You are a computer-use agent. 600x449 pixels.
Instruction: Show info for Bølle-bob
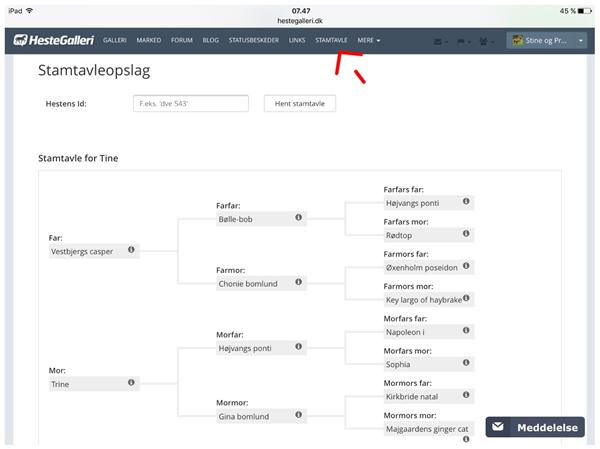pyautogui.click(x=298, y=217)
